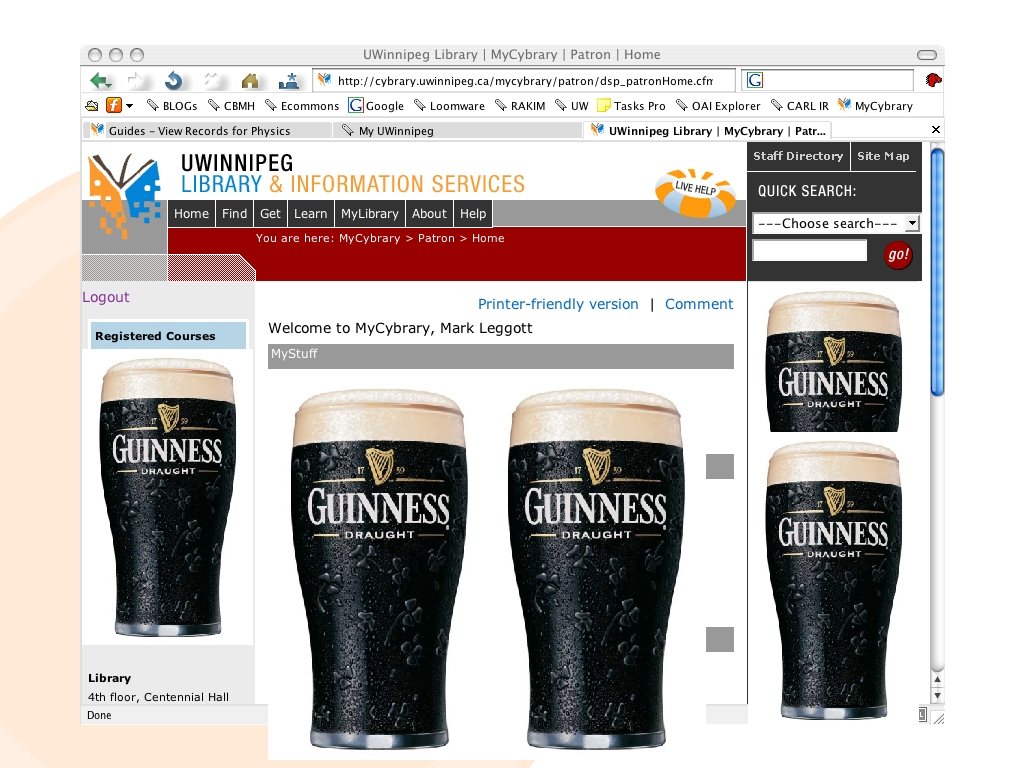Screen dimensions: 1024x768
Task: Switch to Guides View Records for Physics tab
Action: tap(208, 131)
